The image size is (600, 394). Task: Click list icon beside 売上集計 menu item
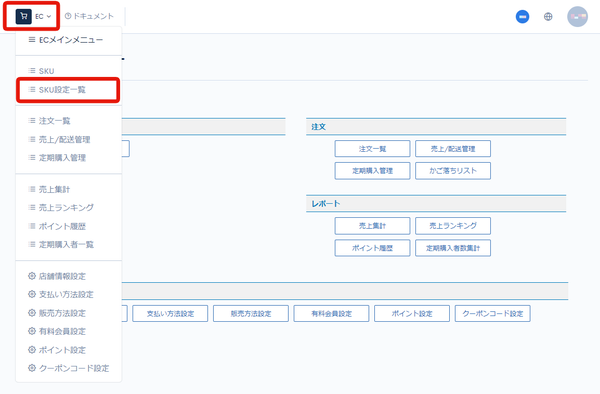[32, 189]
